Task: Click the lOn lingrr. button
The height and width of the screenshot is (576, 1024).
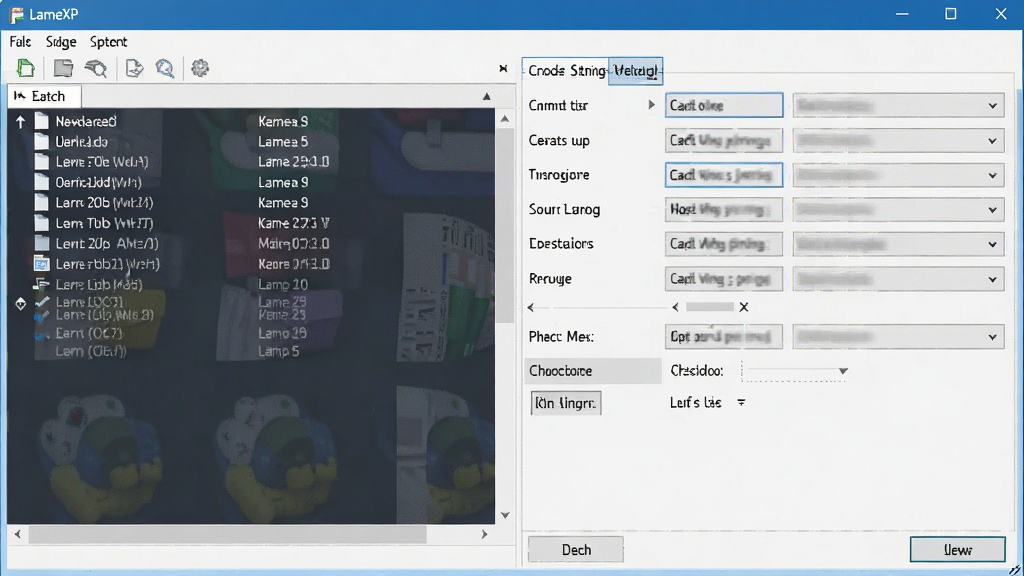Action: click(566, 404)
